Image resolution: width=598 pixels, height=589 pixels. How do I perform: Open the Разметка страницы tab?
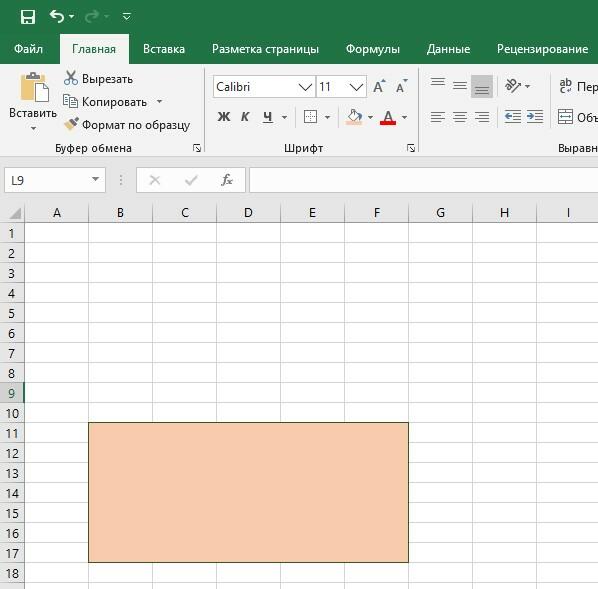coord(265,49)
